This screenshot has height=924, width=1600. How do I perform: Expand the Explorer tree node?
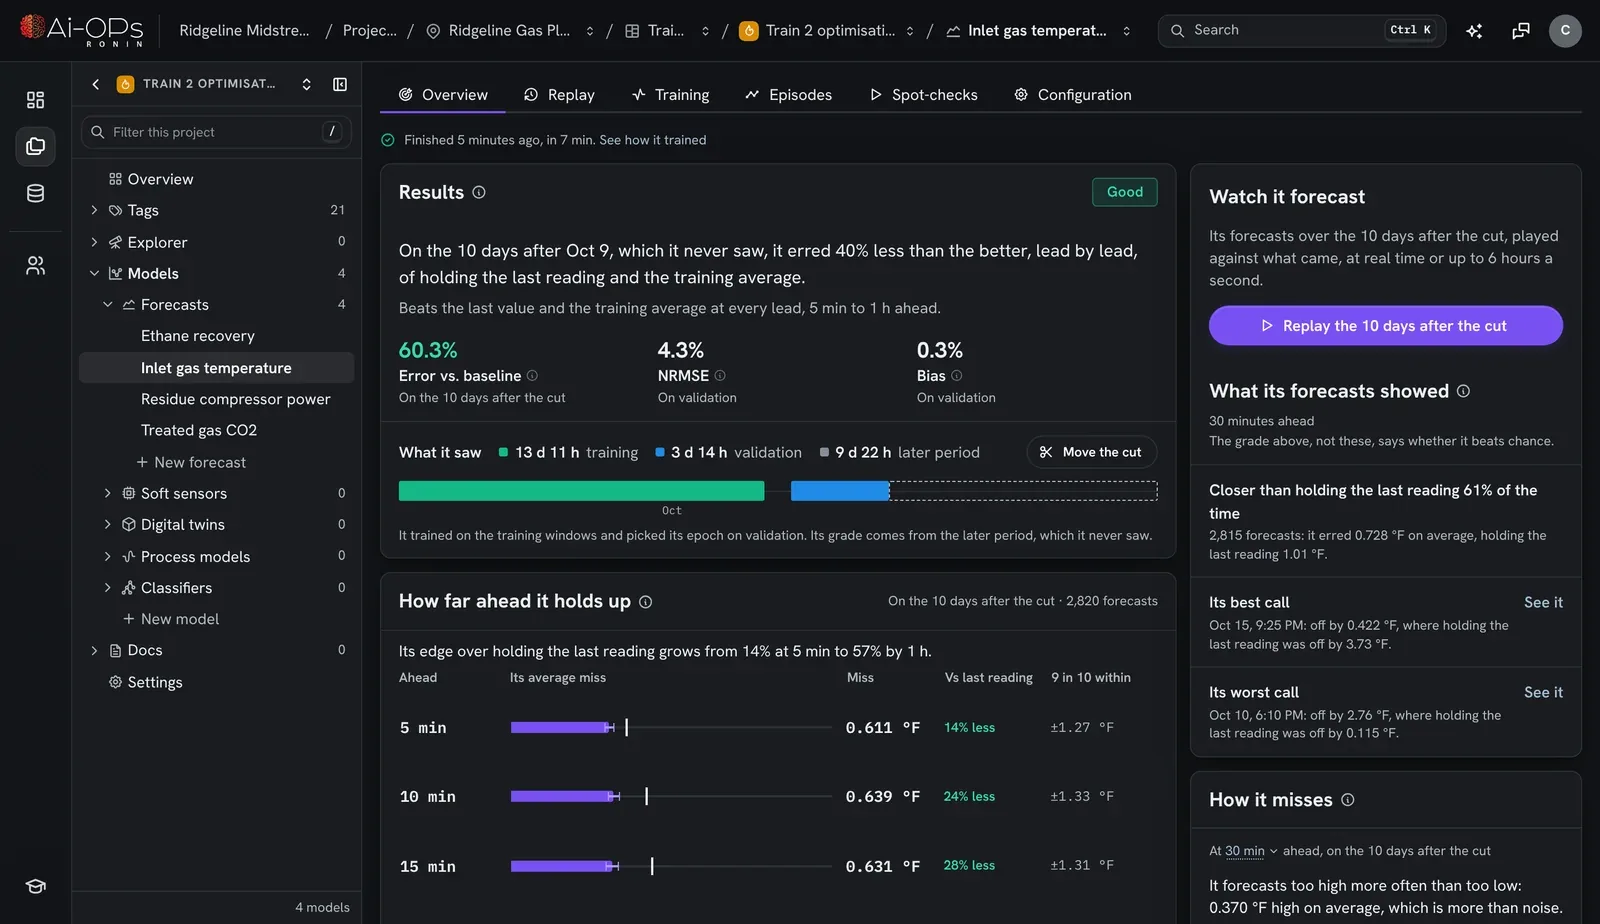tap(94, 242)
